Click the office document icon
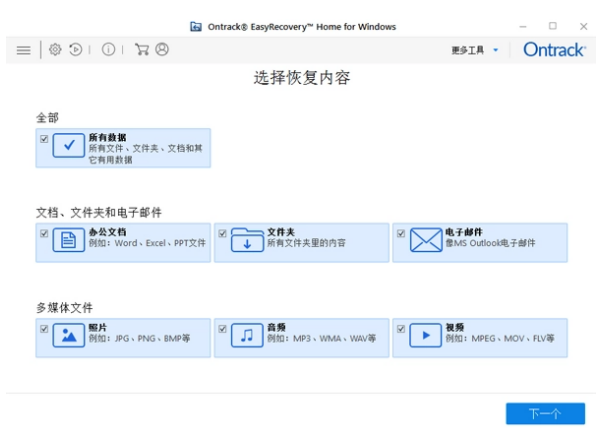 click(69, 241)
